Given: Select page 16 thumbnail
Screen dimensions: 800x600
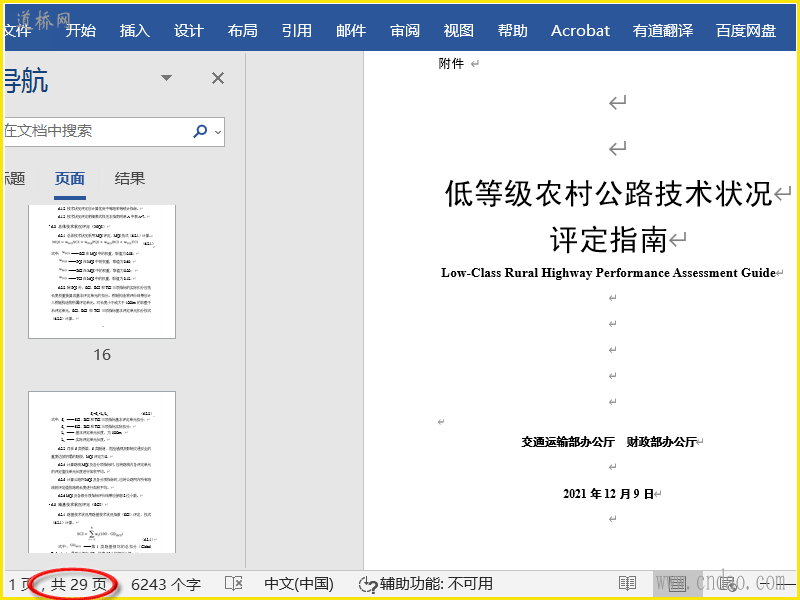Looking at the screenshot, I should pyautogui.click(x=102, y=271).
